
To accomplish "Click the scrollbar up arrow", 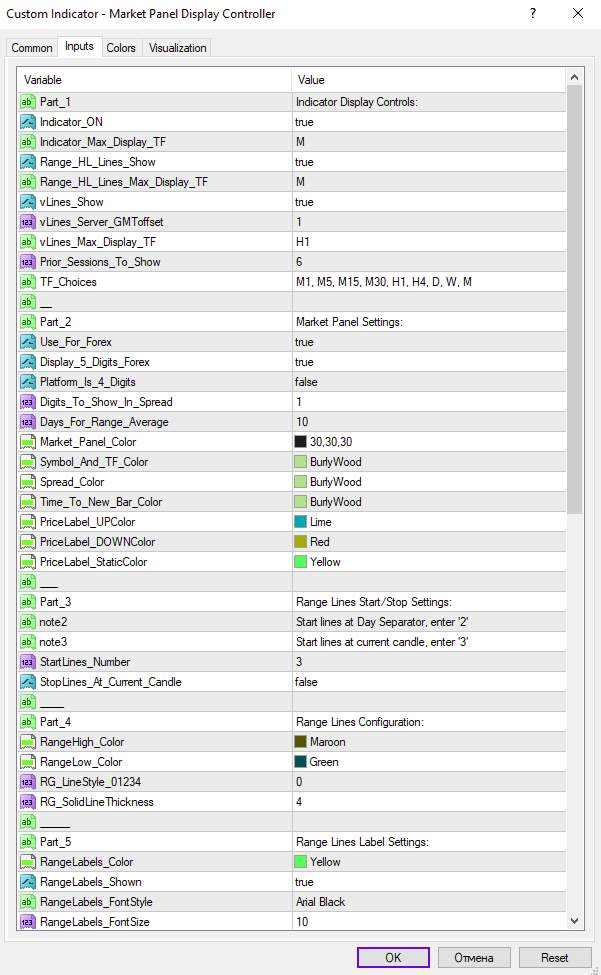I will (x=574, y=77).
